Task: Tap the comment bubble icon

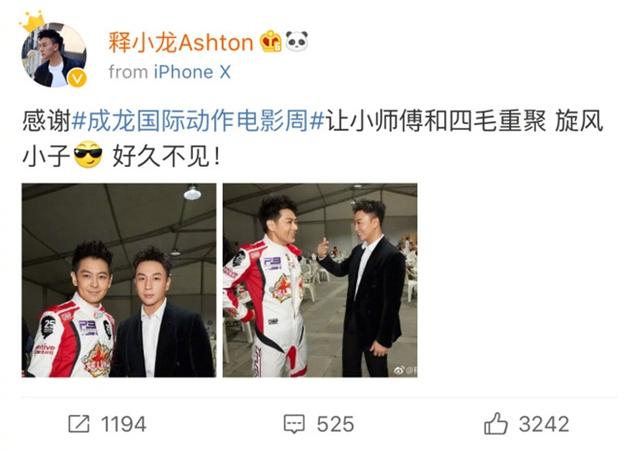Action: point(294,424)
